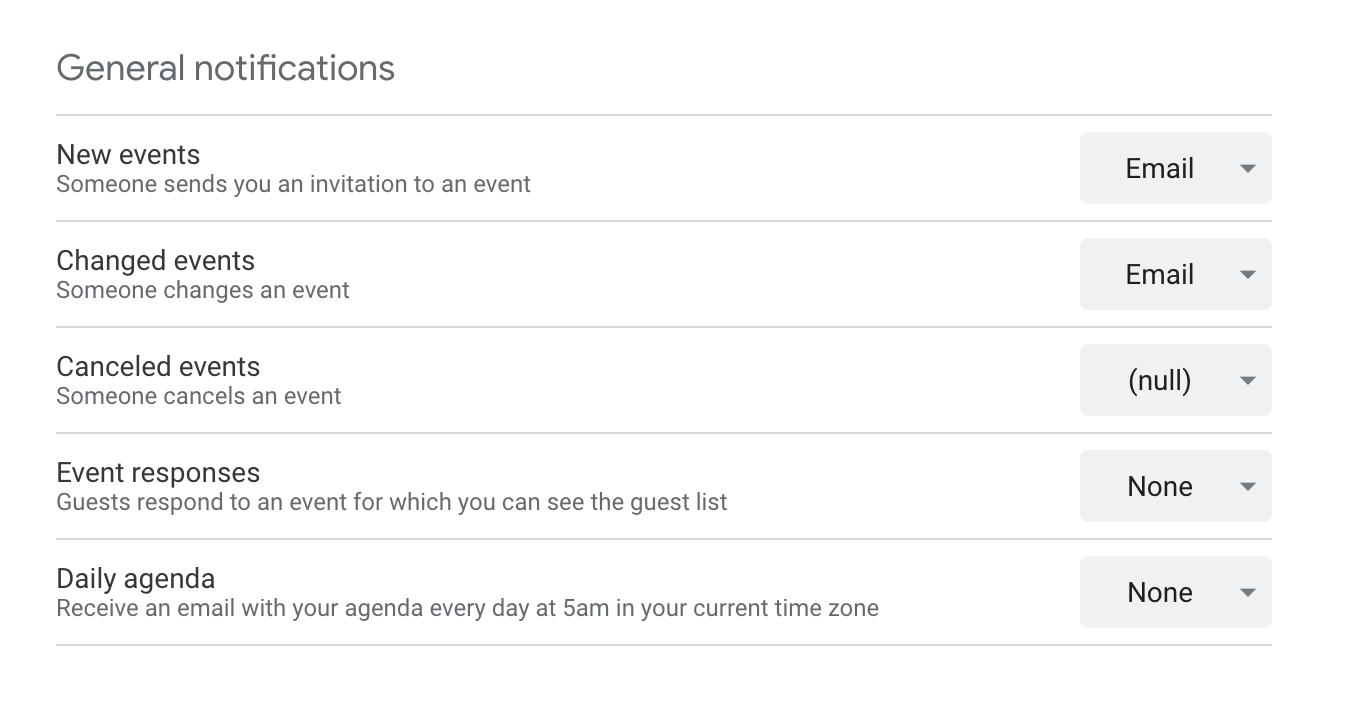Click the Event responses label
The height and width of the screenshot is (722, 1350).
pyautogui.click(x=158, y=473)
